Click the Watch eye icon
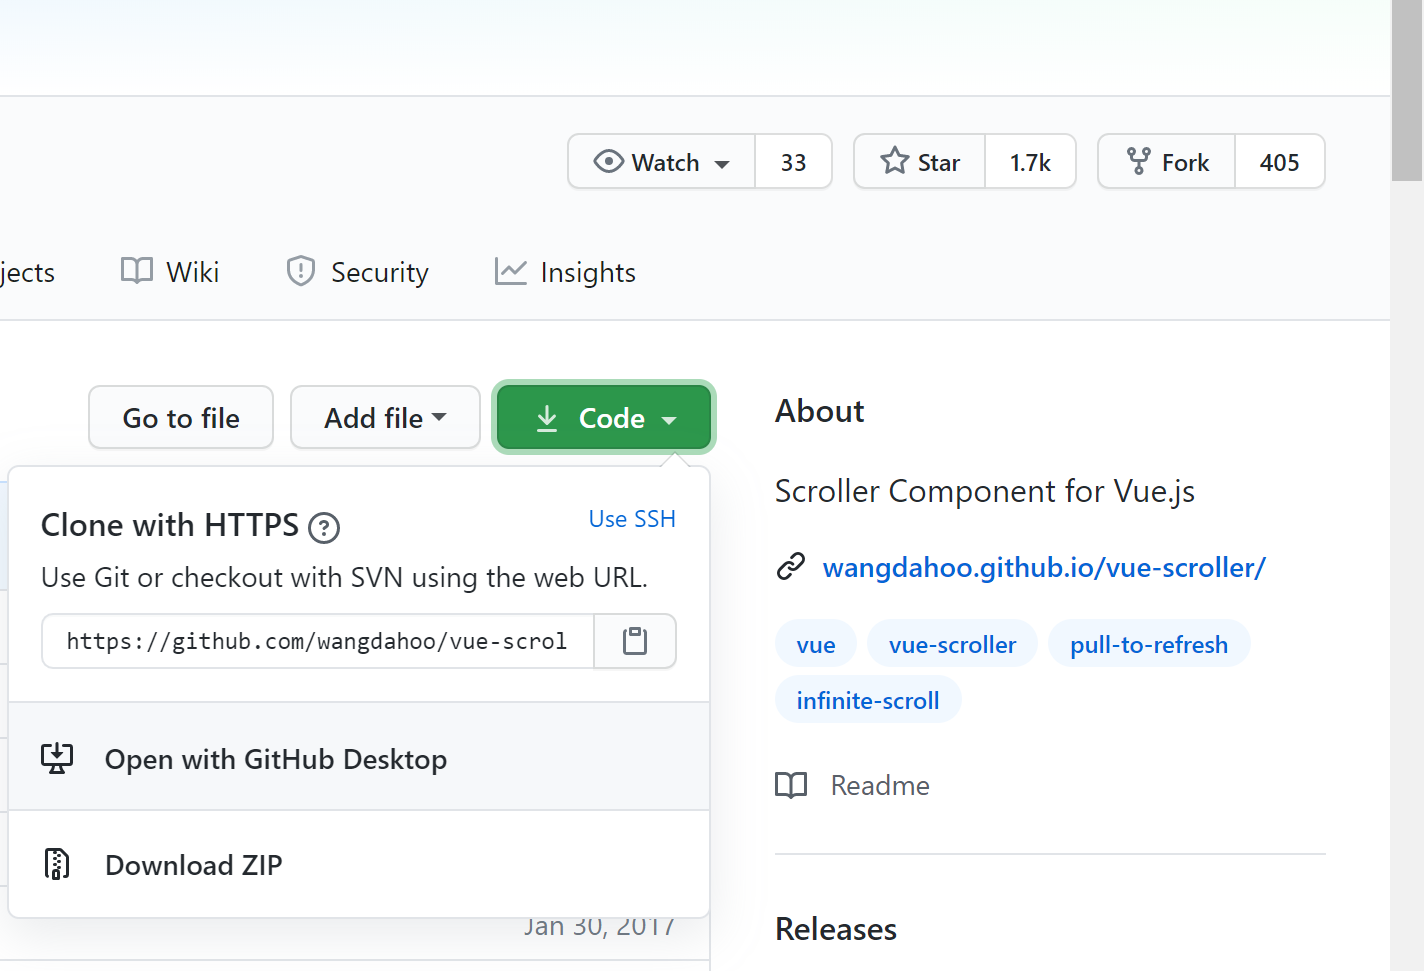The image size is (1424, 971). tap(608, 161)
